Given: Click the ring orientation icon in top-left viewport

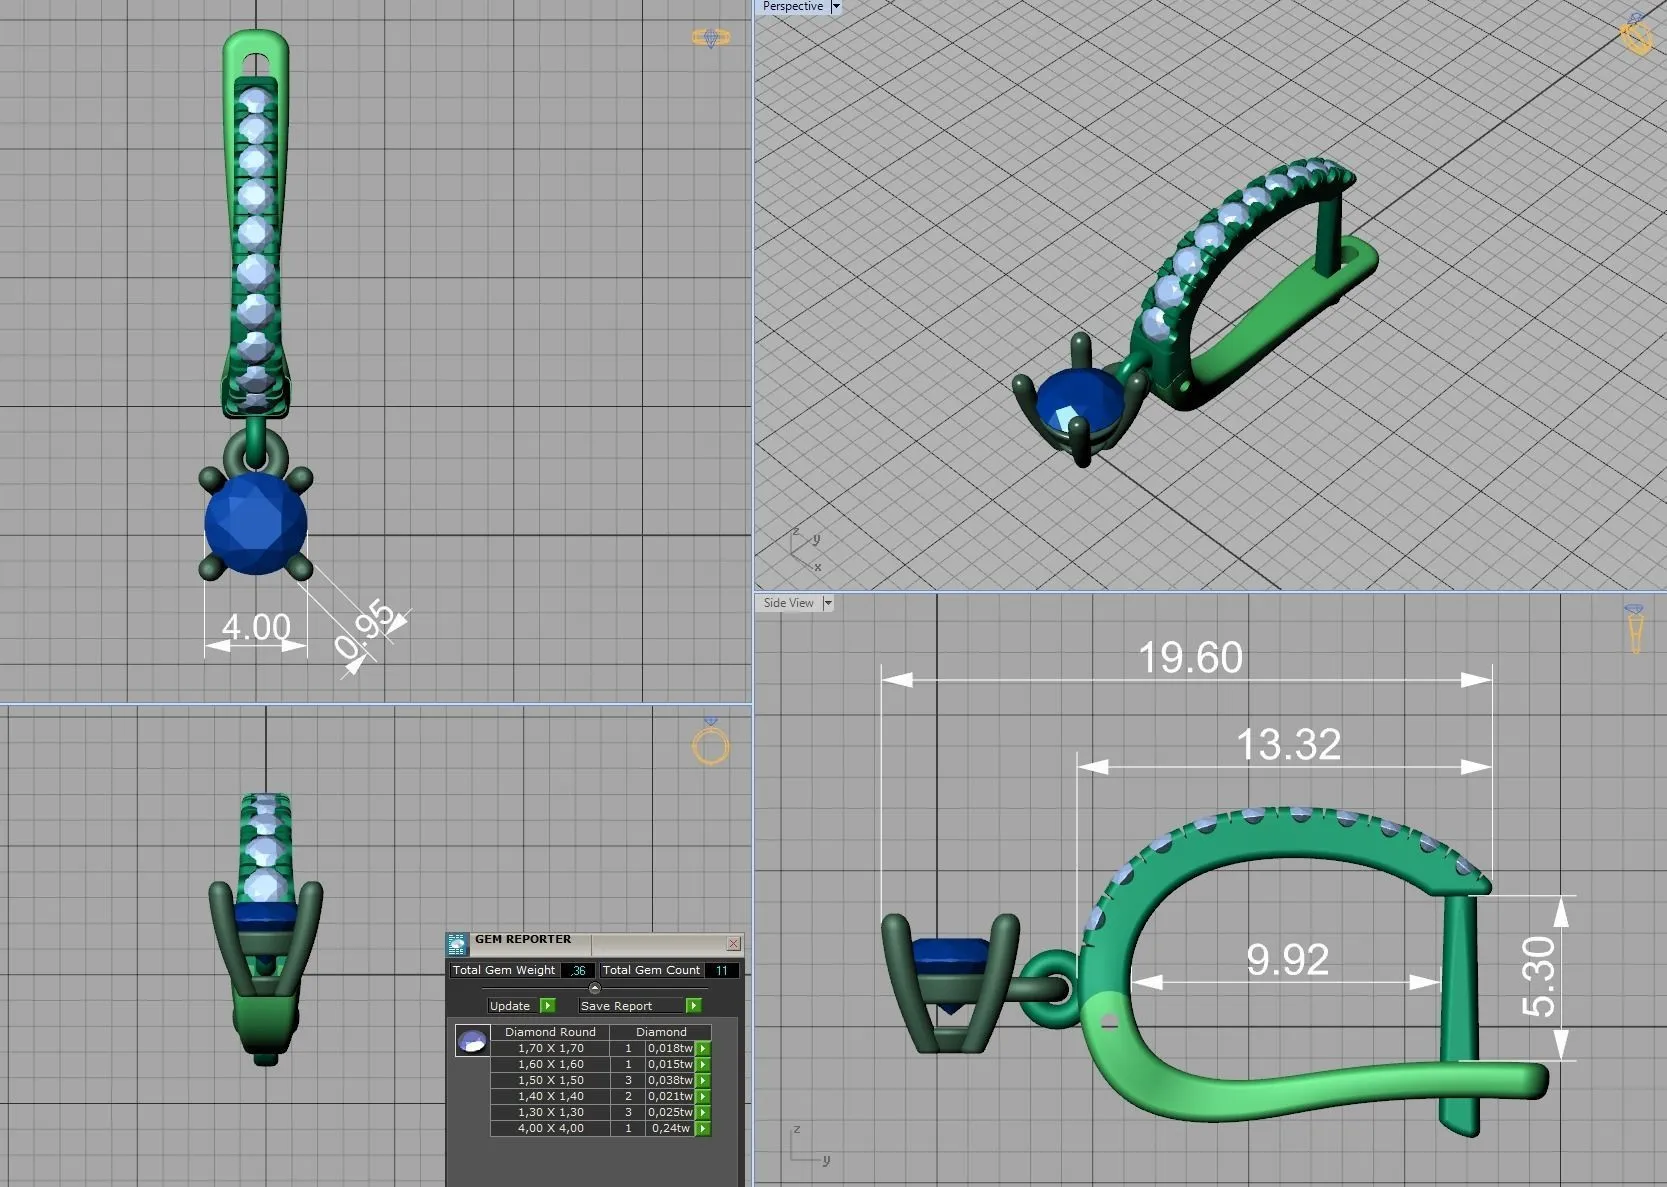Looking at the screenshot, I should (x=711, y=38).
